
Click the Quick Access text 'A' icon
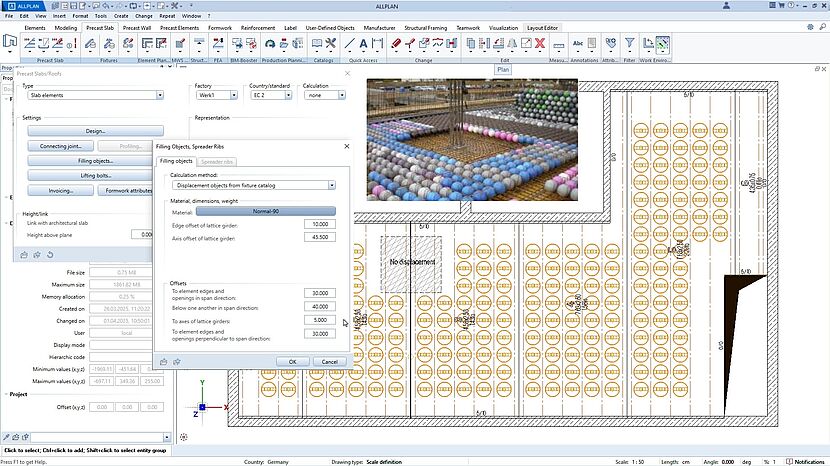(363, 44)
